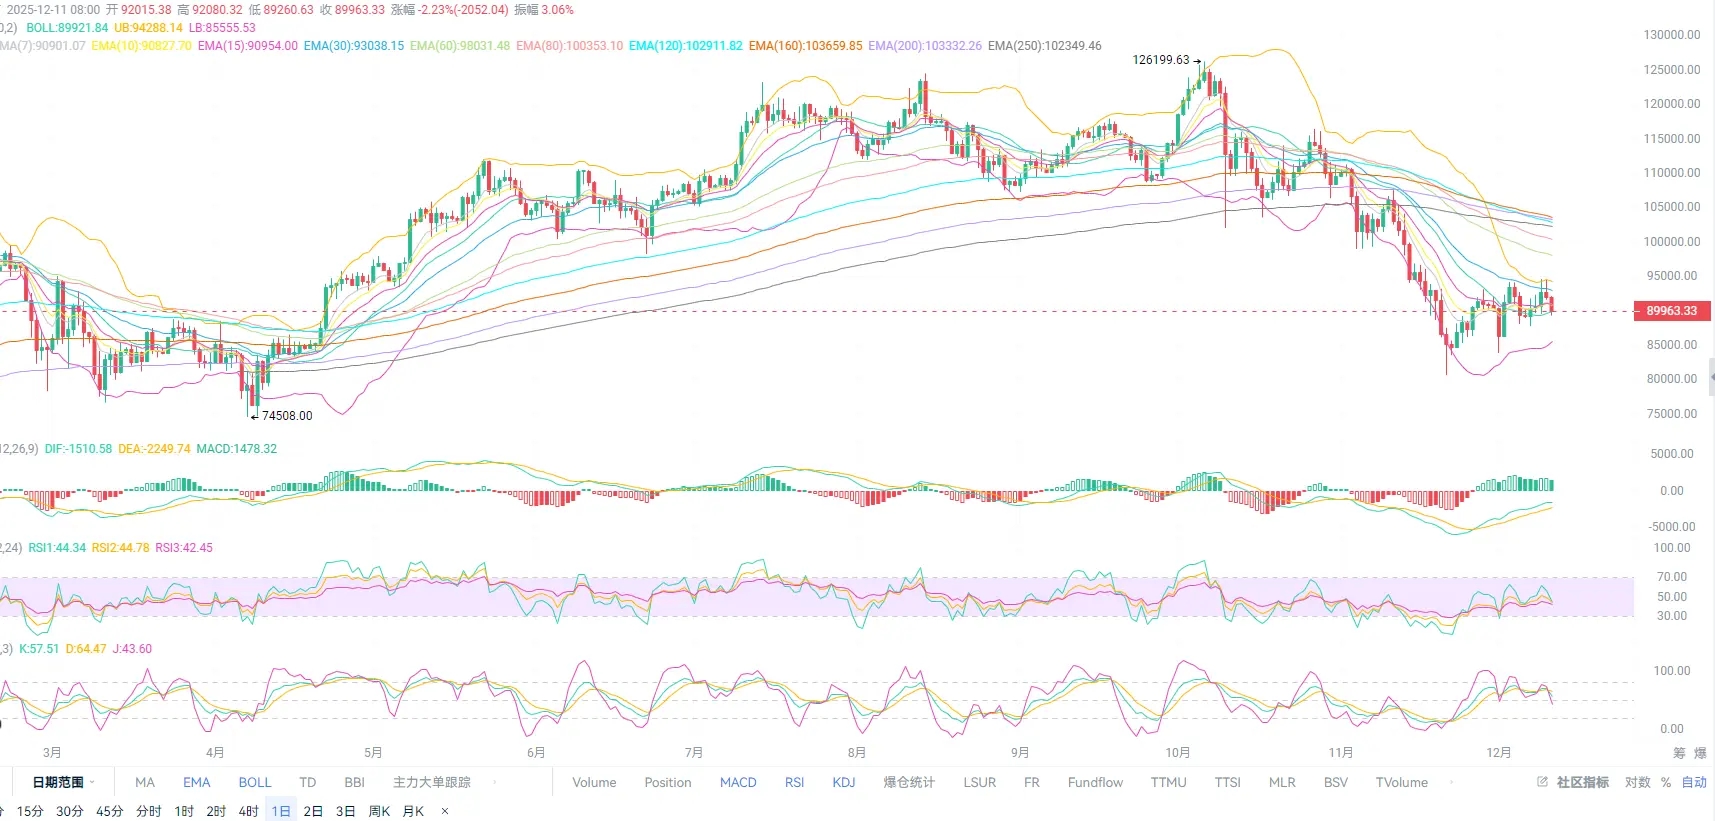Screen dimensions: 1715x821
Task: Switch to the 3日 timeframe
Action: pyautogui.click(x=346, y=811)
